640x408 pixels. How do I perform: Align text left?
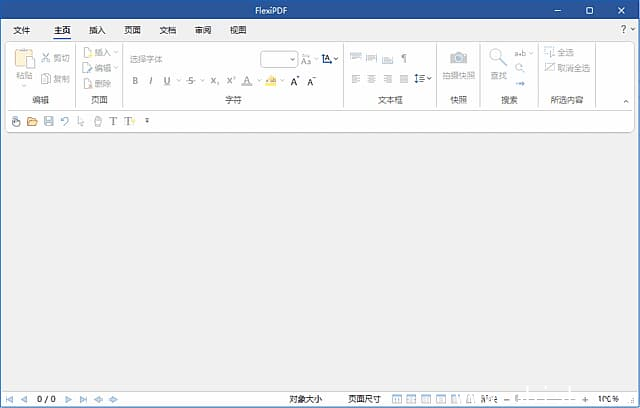356,79
